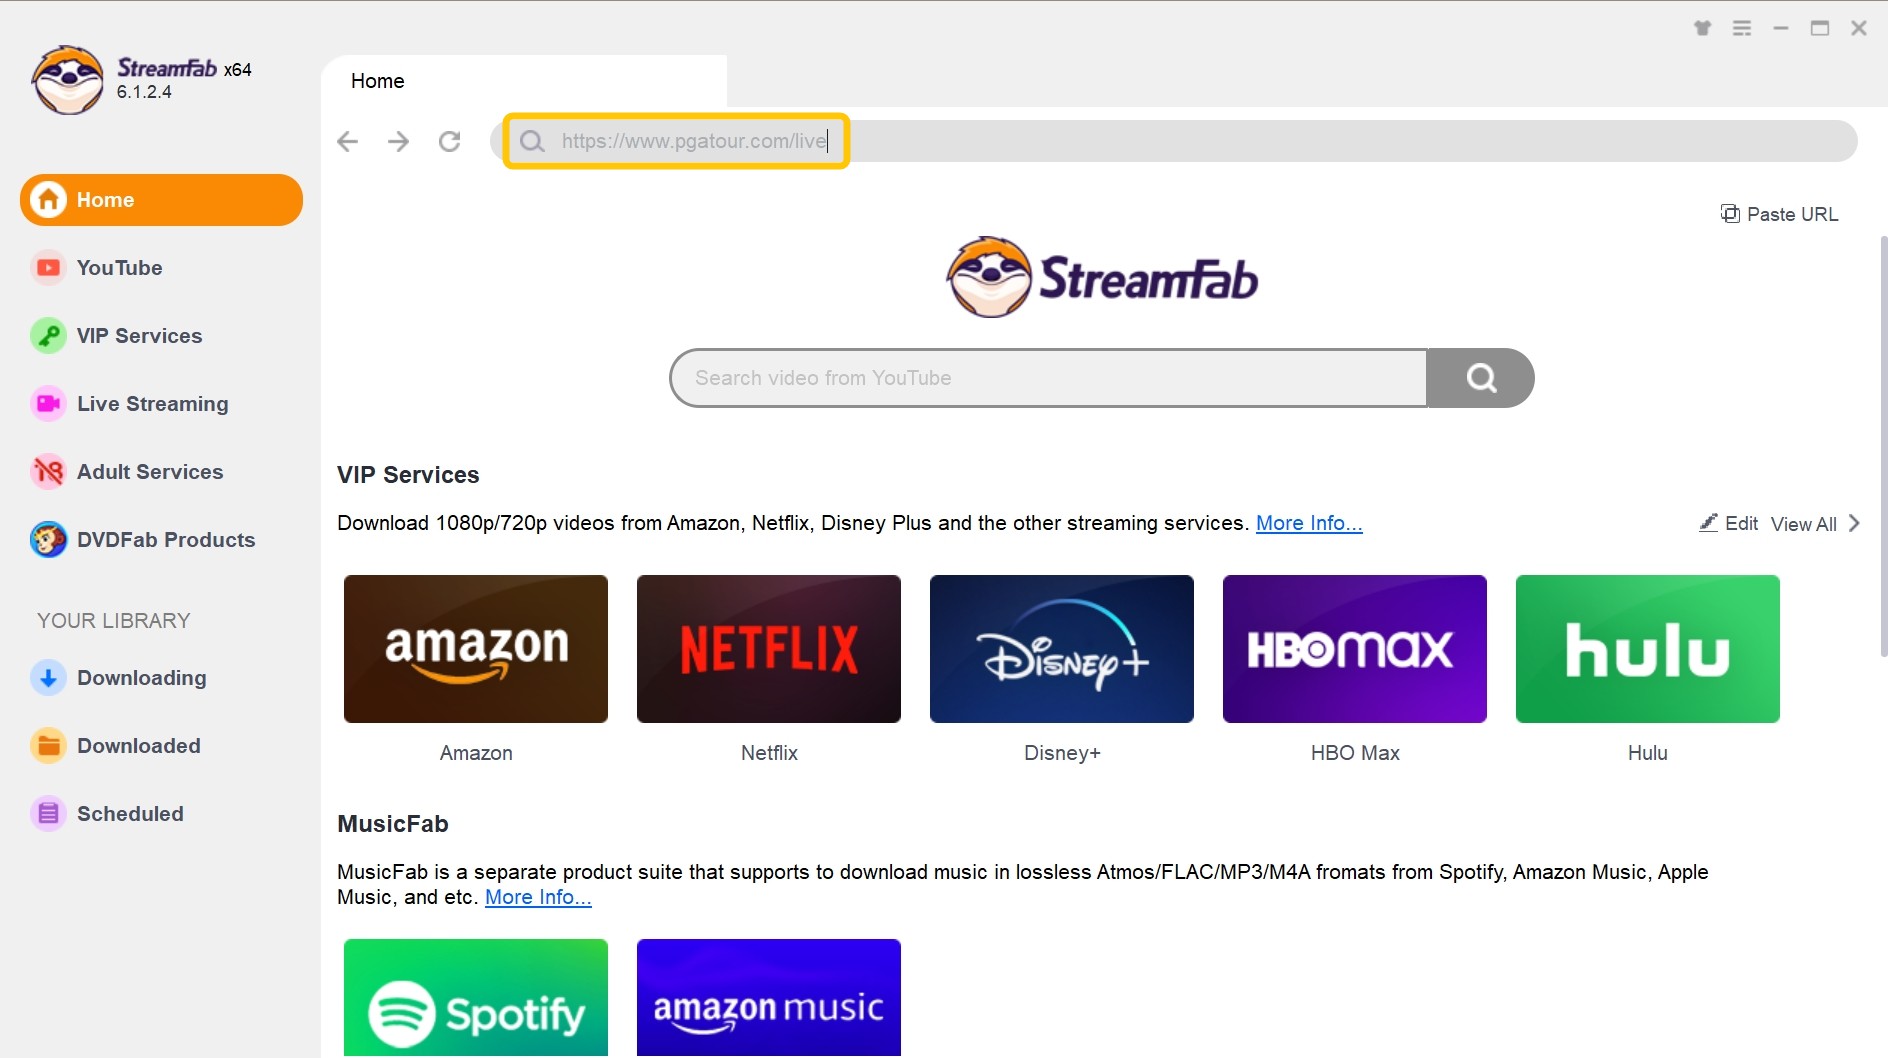Click the vertical page scrollbar

click(1883, 446)
